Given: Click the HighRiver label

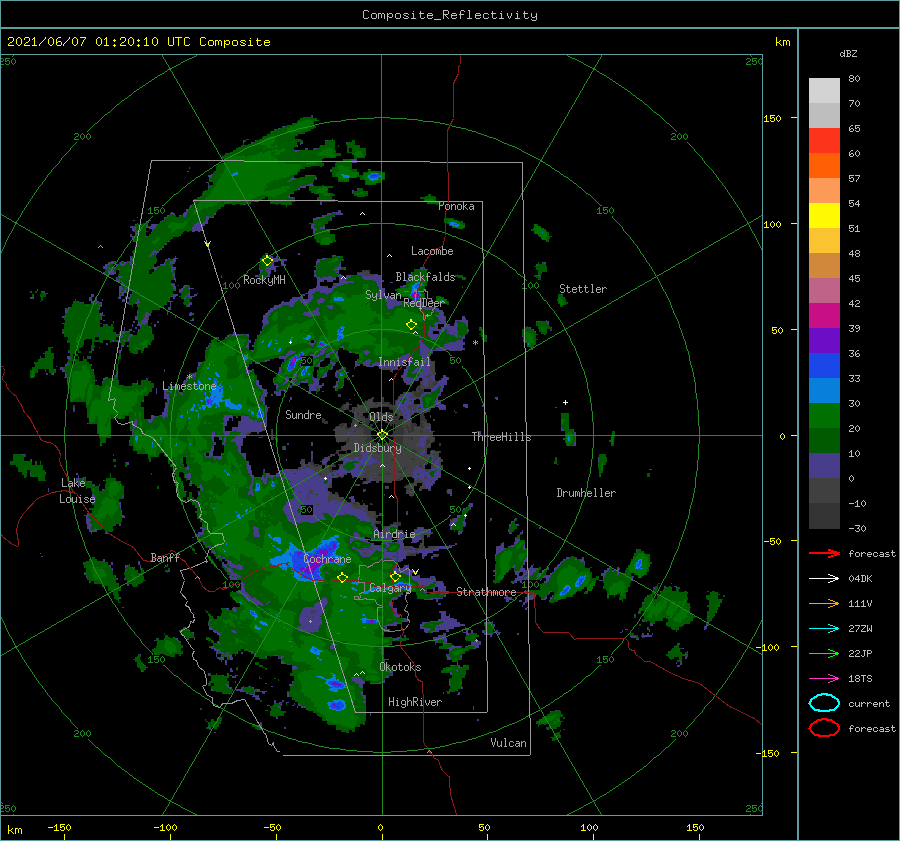Looking at the screenshot, I should pos(415,702).
